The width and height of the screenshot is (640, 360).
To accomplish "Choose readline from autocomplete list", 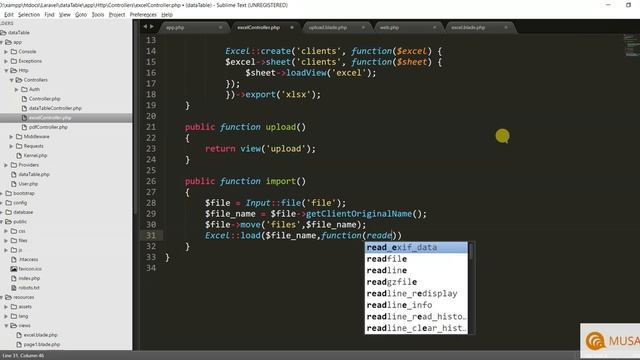I will click(x=416, y=270).
